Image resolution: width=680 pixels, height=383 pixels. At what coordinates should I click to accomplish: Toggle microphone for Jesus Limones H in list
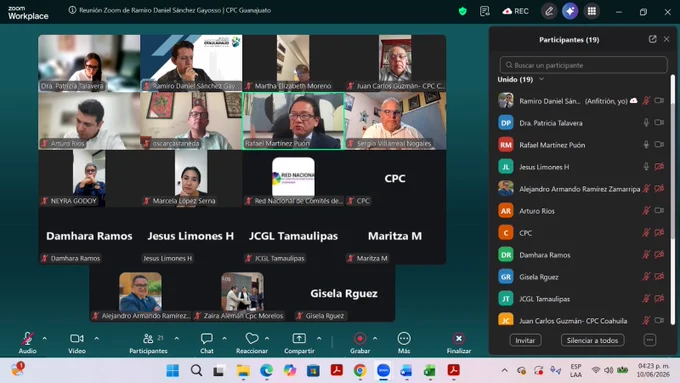[x=646, y=167]
